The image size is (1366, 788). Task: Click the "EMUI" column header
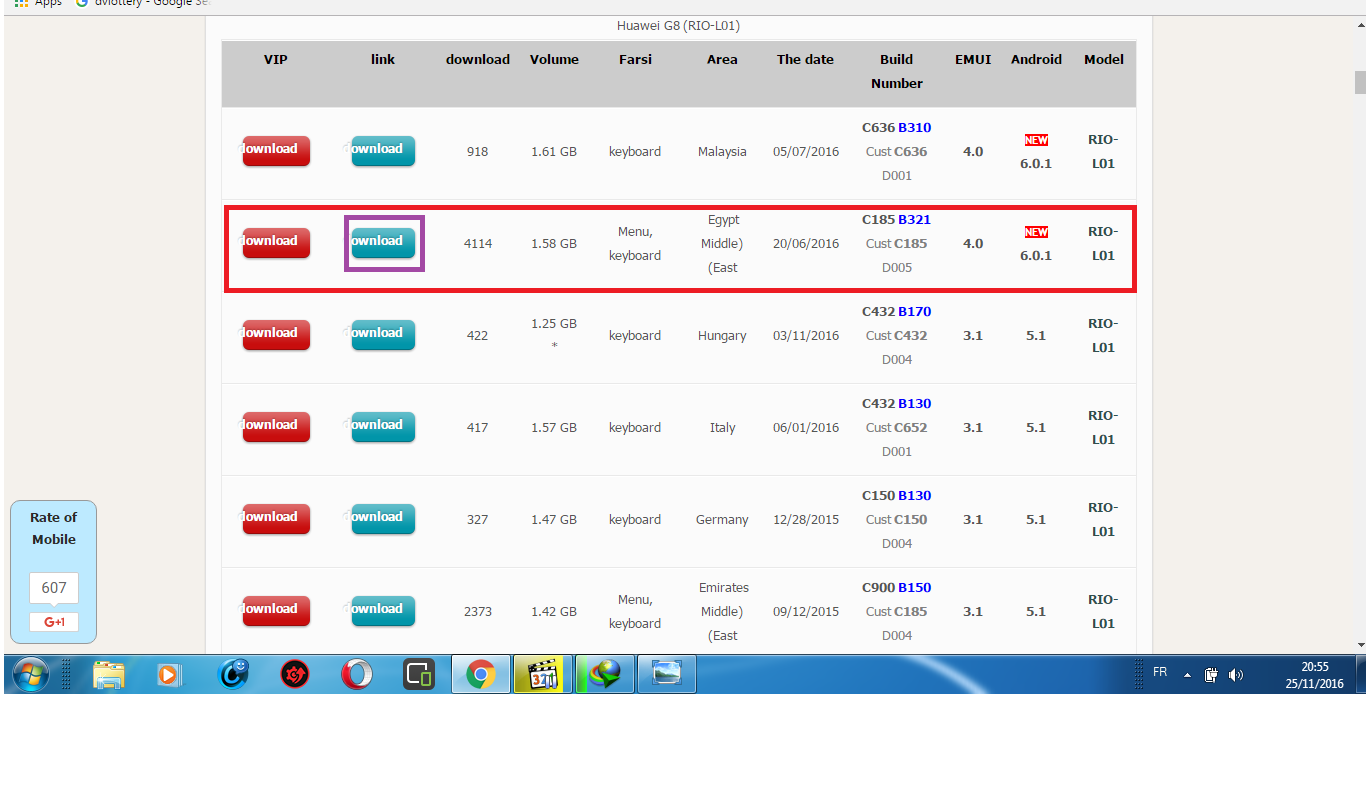pyautogui.click(x=973, y=59)
